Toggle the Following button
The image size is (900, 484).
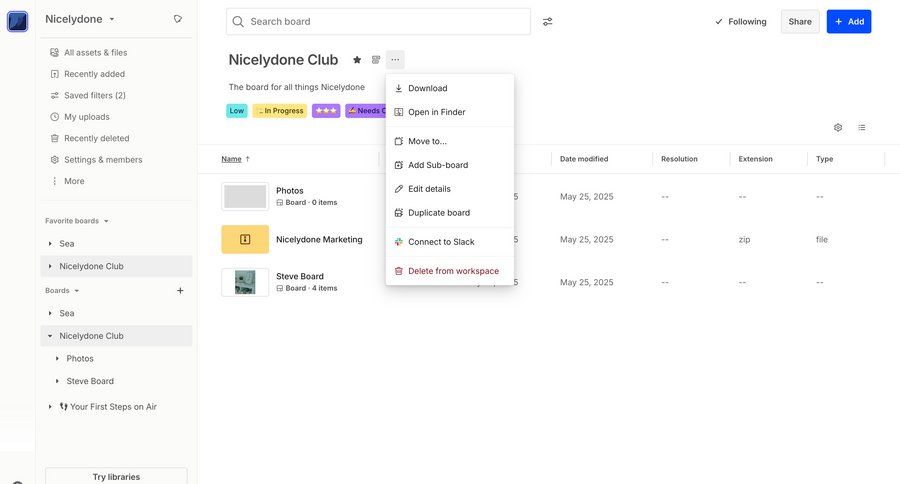pyautogui.click(x=741, y=21)
